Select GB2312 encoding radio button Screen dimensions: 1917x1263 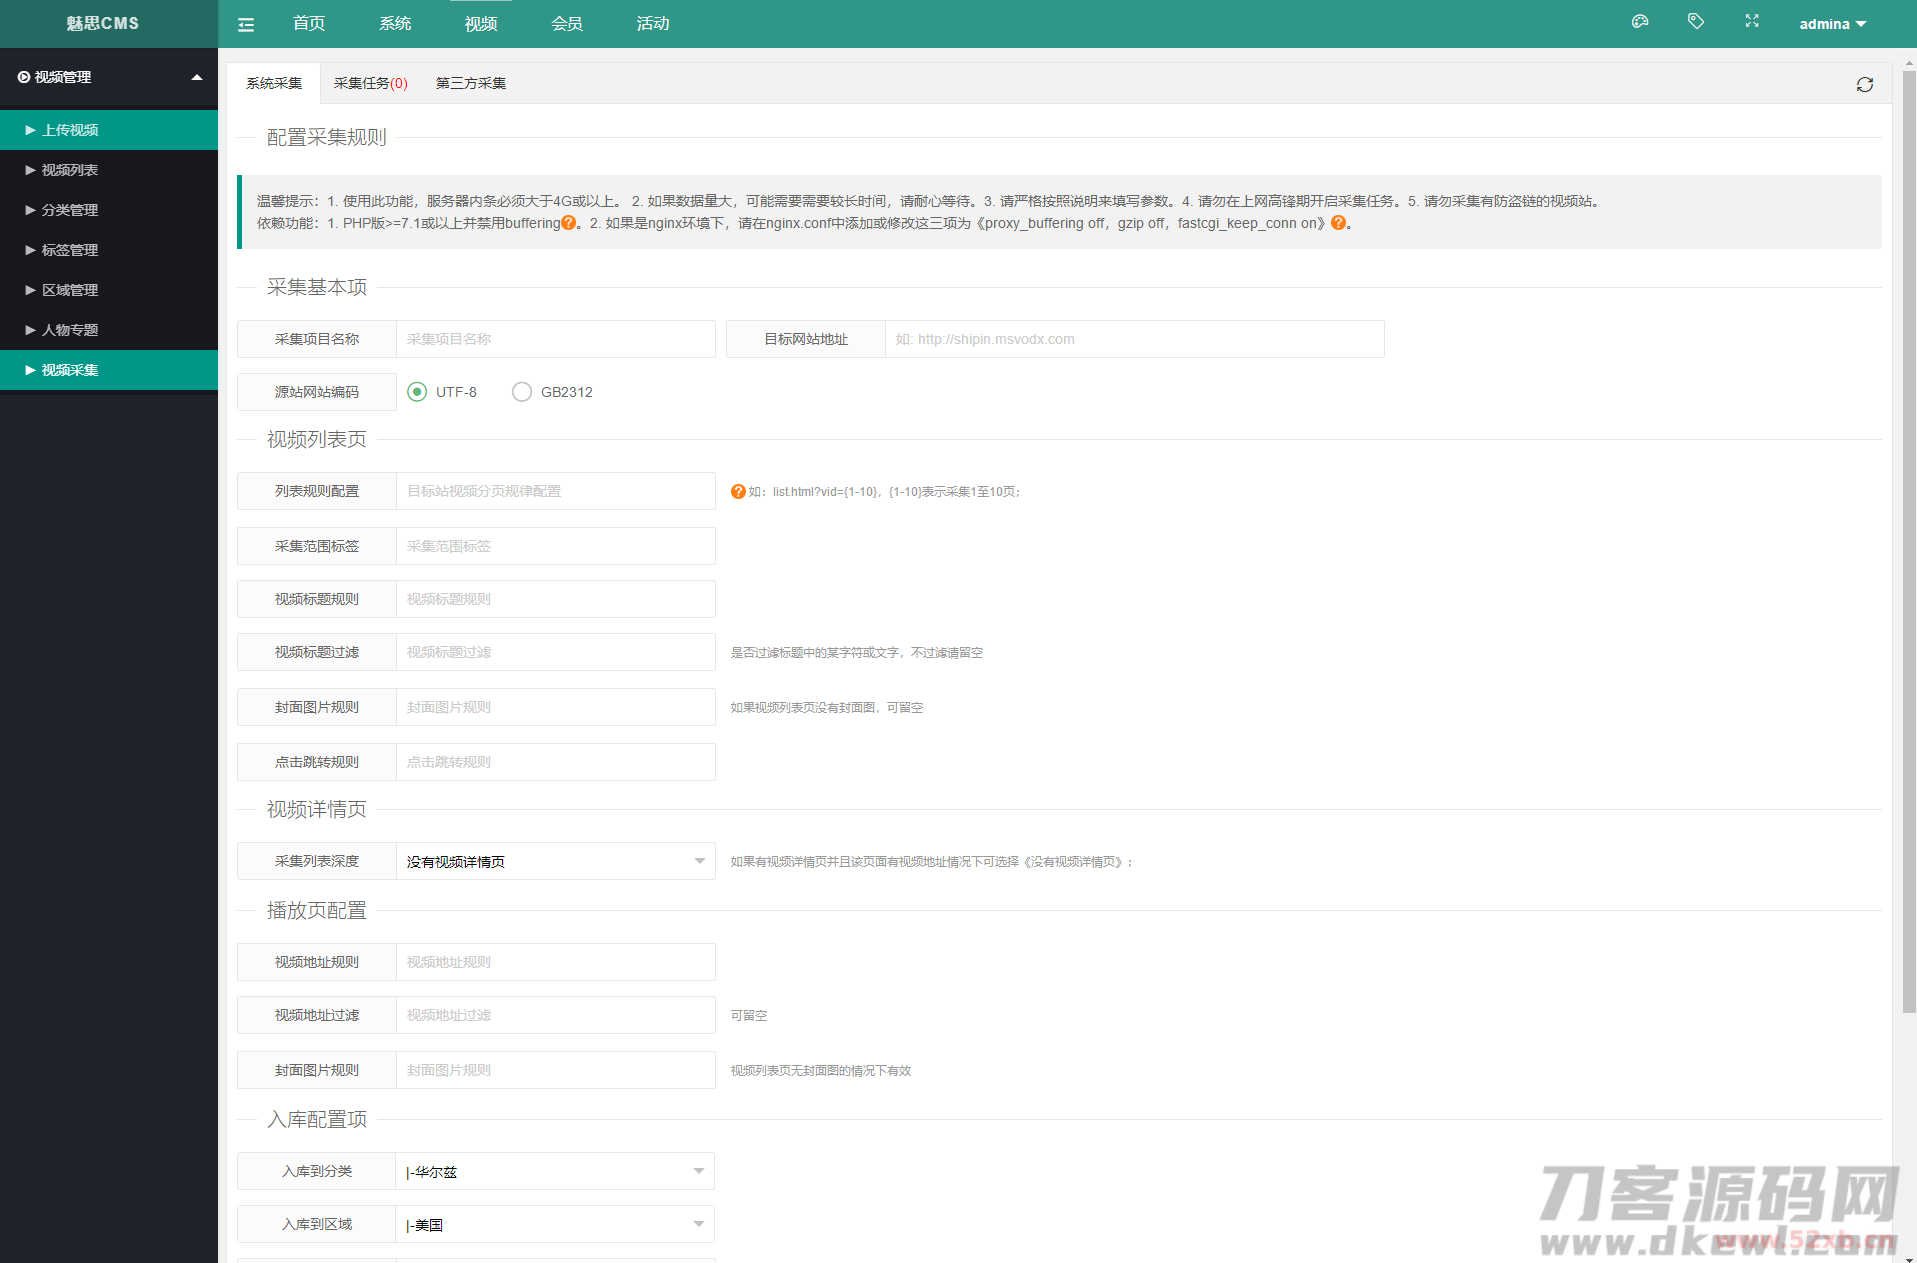point(521,392)
